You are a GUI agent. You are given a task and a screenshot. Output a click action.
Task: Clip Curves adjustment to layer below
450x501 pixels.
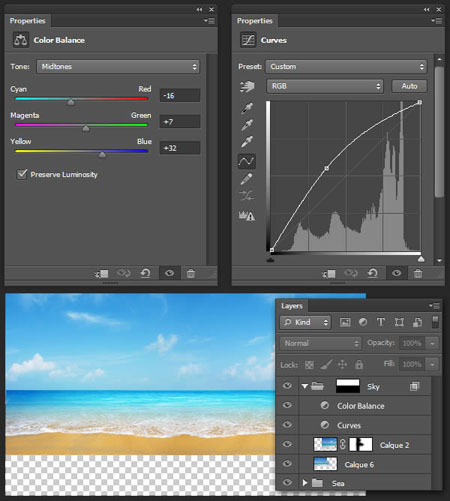329,274
